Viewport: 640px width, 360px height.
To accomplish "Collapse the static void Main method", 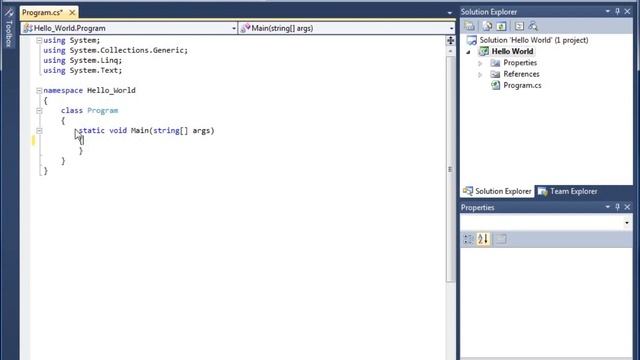I will (x=39, y=131).
